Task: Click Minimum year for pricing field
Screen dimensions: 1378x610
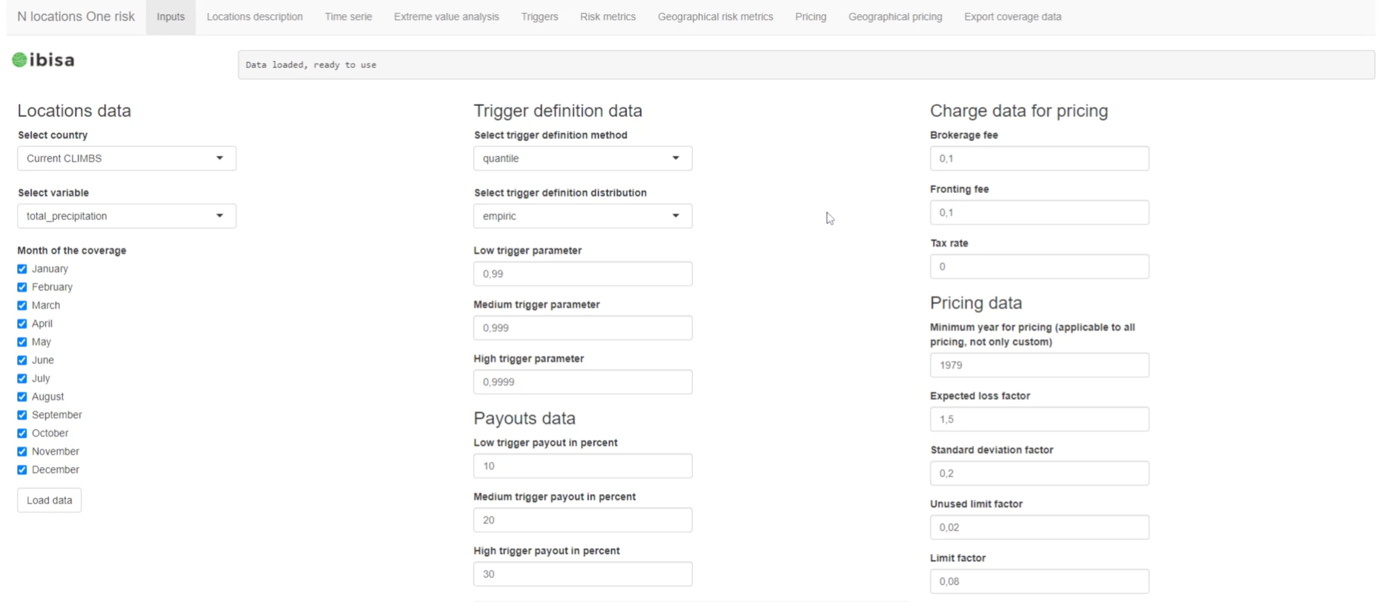Action: click(x=1039, y=365)
